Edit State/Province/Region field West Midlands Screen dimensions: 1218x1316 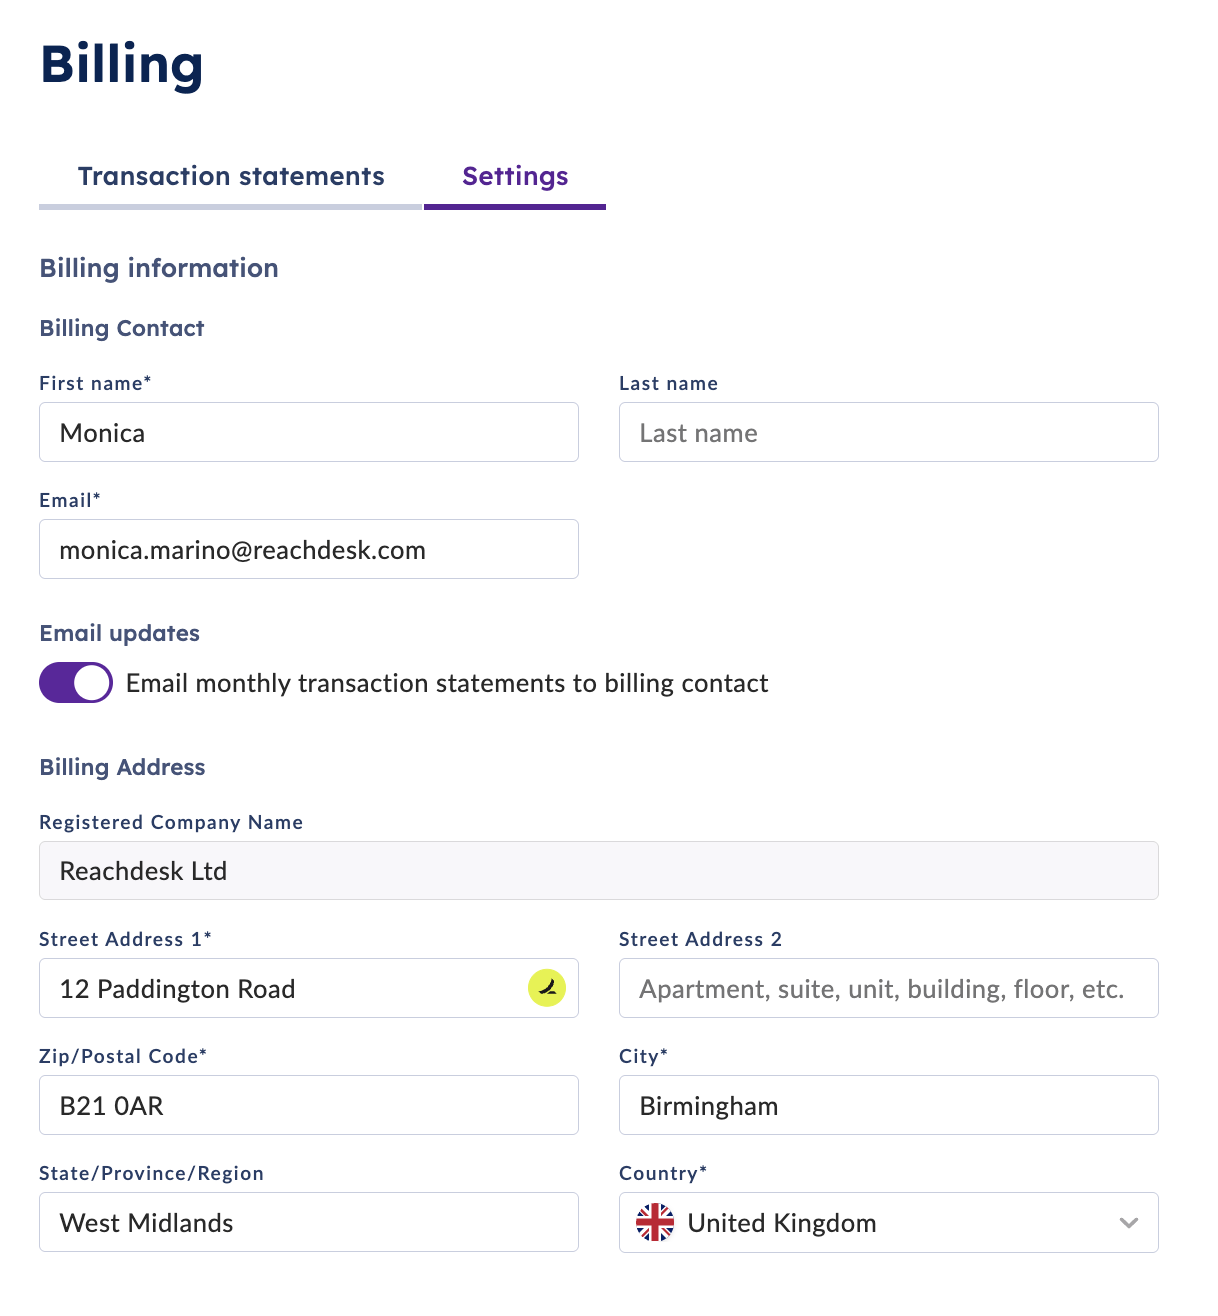309,1222
